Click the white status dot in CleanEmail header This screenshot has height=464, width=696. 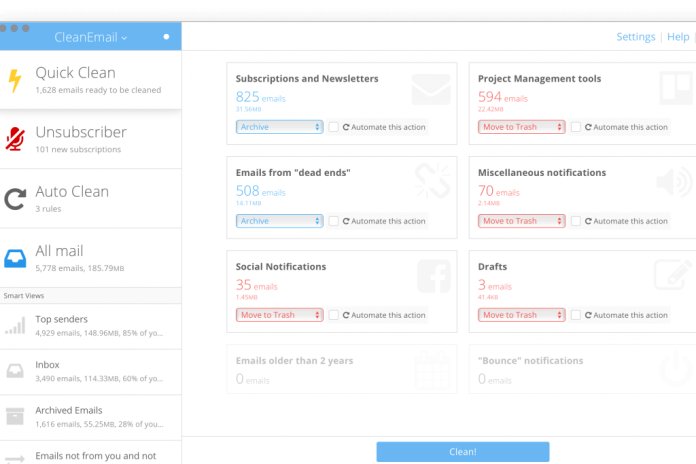(166, 36)
